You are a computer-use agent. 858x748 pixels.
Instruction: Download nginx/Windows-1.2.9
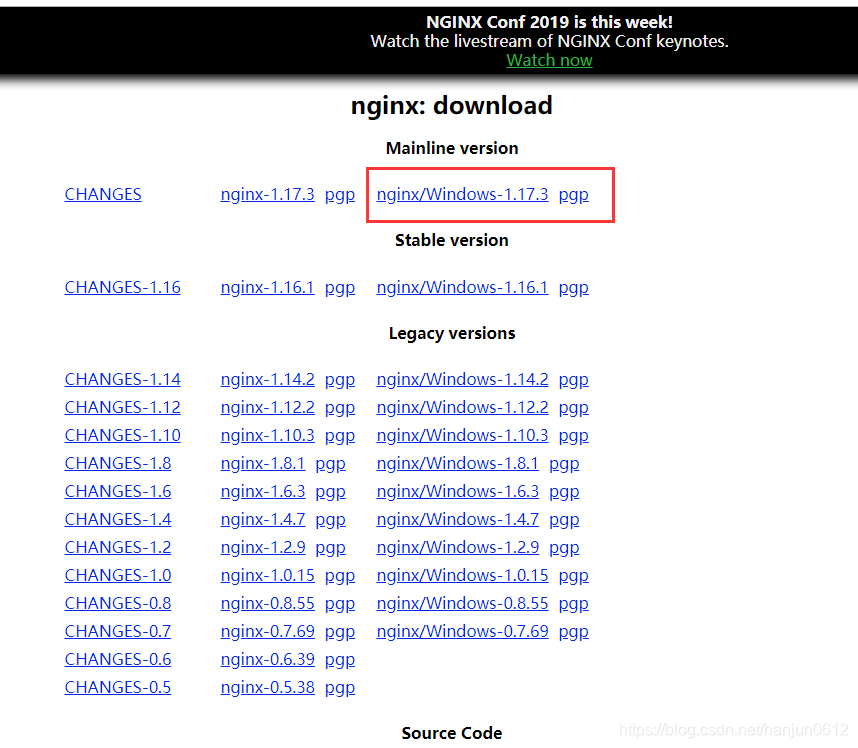click(x=457, y=547)
